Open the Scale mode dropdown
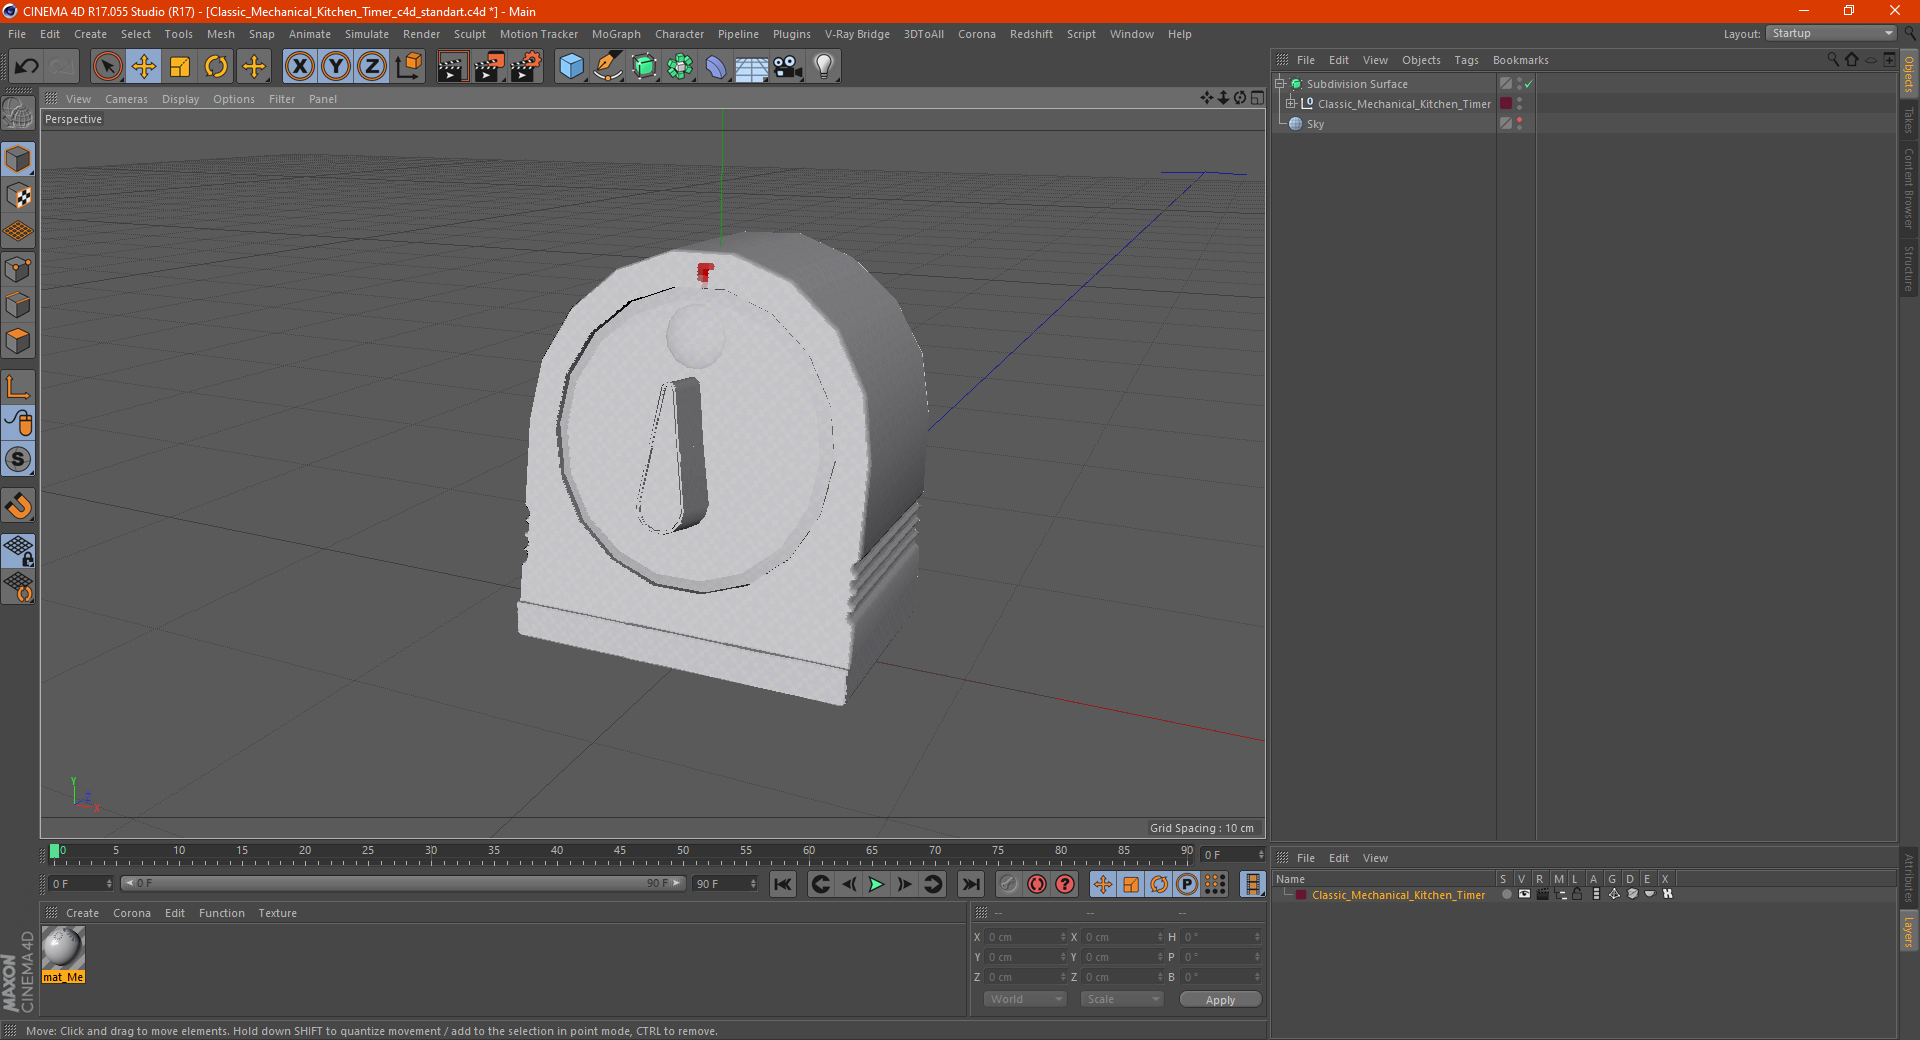The image size is (1920, 1040). (x=1122, y=999)
